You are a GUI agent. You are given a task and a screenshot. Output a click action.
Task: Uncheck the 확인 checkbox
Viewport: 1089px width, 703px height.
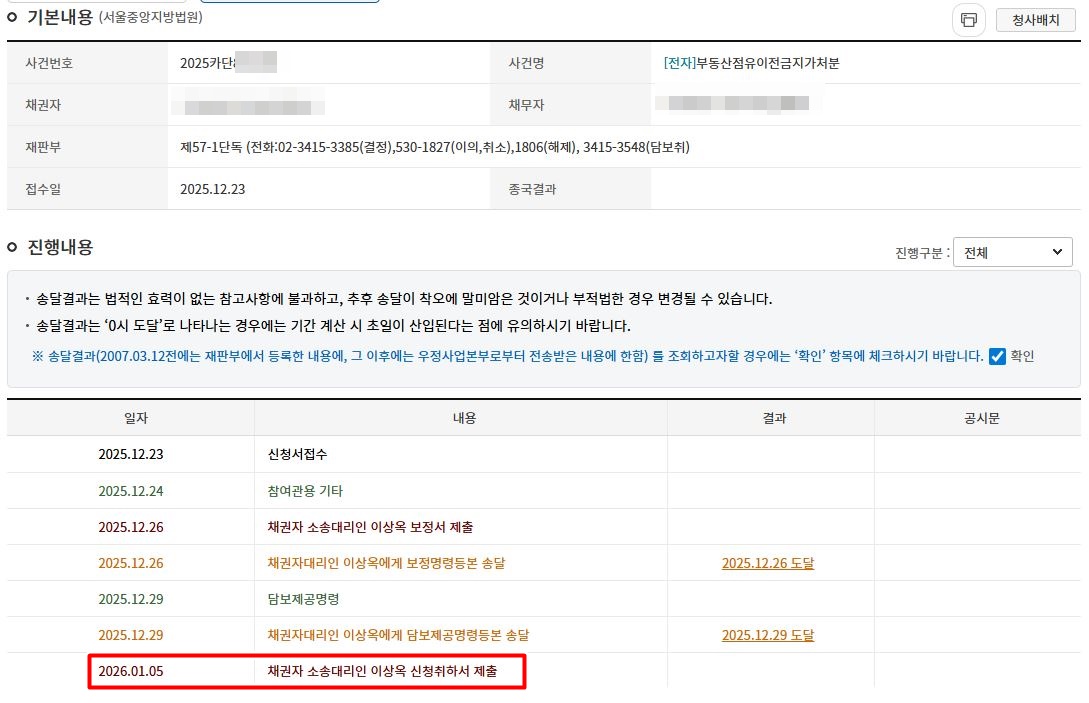point(996,356)
